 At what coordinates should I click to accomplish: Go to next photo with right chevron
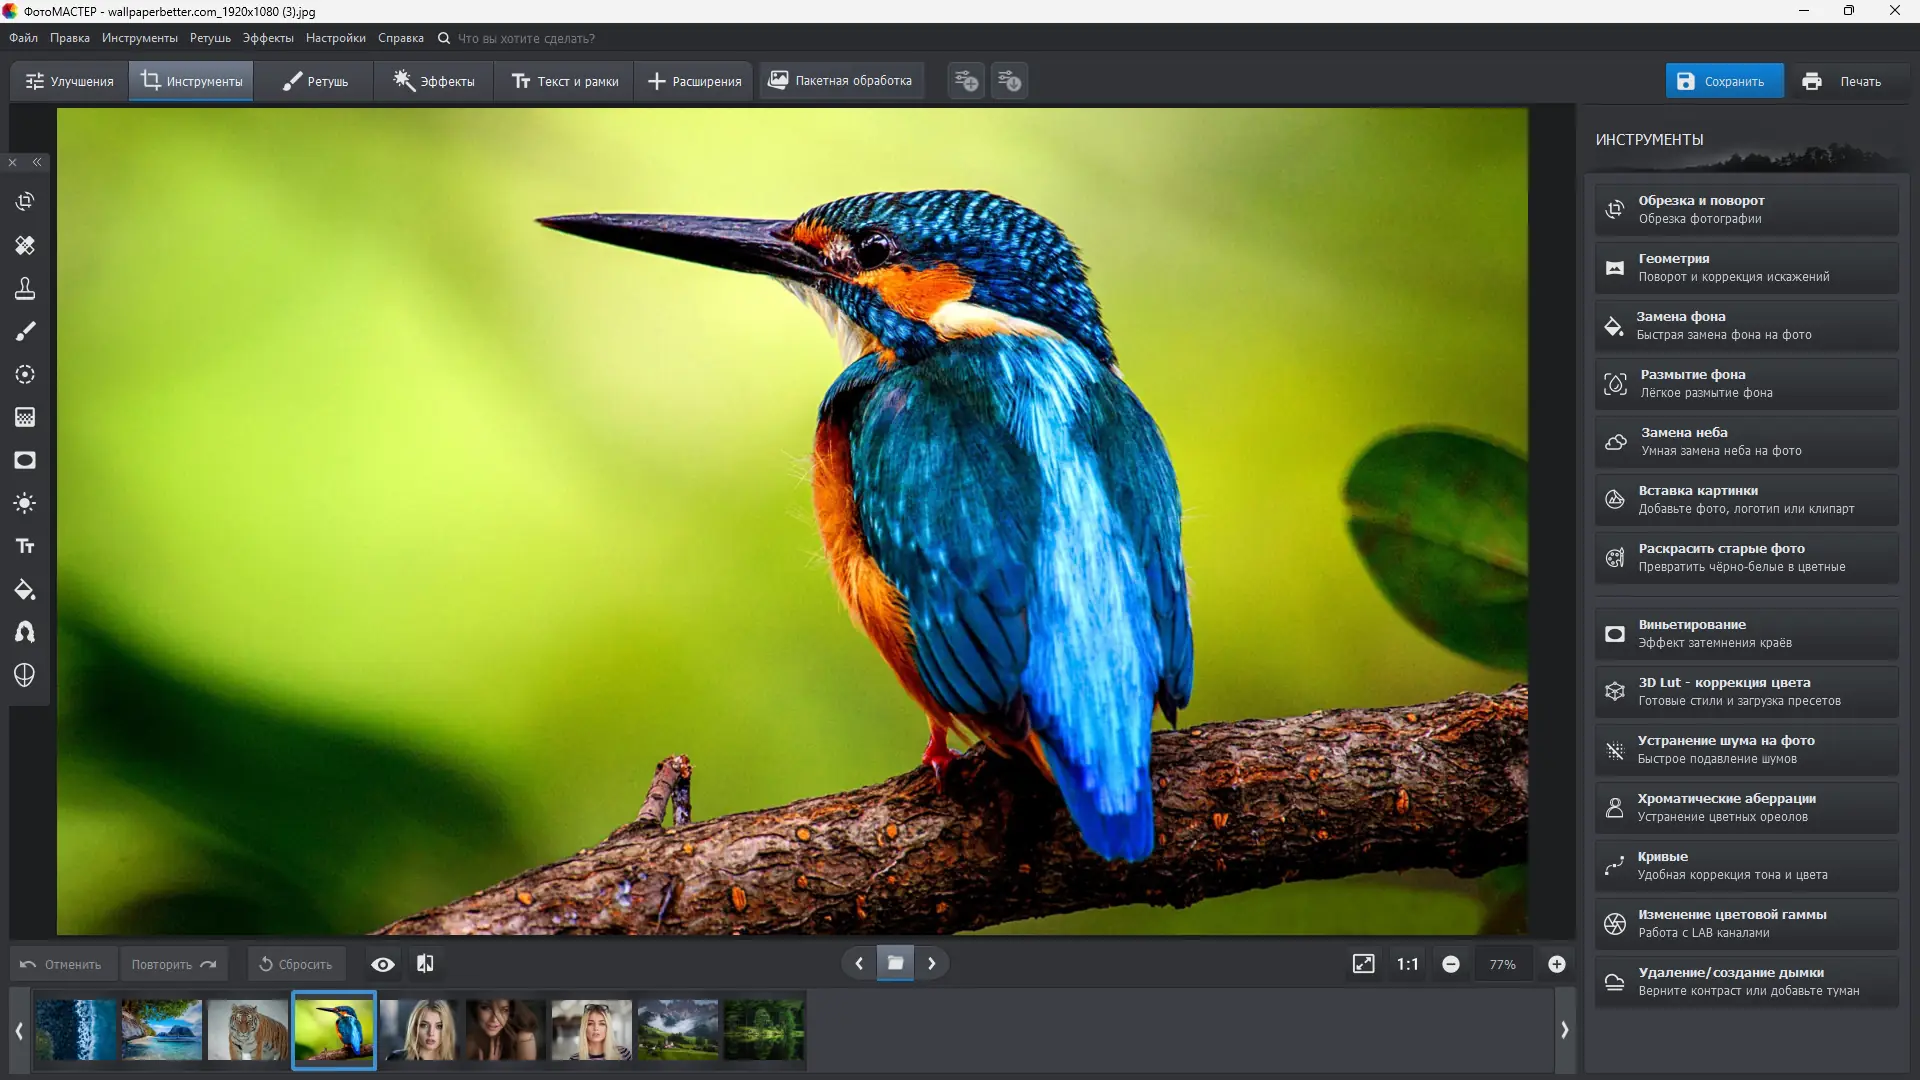click(x=932, y=963)
